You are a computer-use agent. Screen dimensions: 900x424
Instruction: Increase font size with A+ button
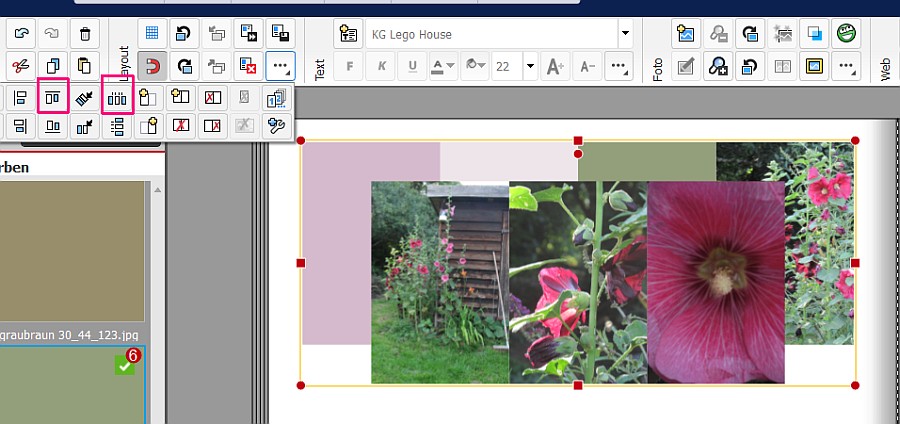[x=557, y=67]
